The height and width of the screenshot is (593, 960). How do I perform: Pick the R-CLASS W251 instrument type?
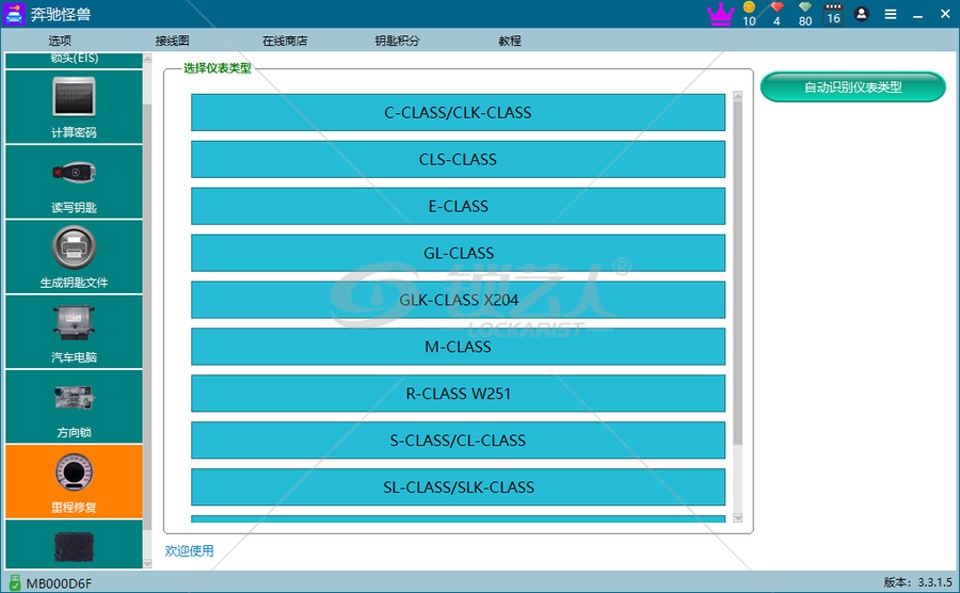(x=458, y=393)
